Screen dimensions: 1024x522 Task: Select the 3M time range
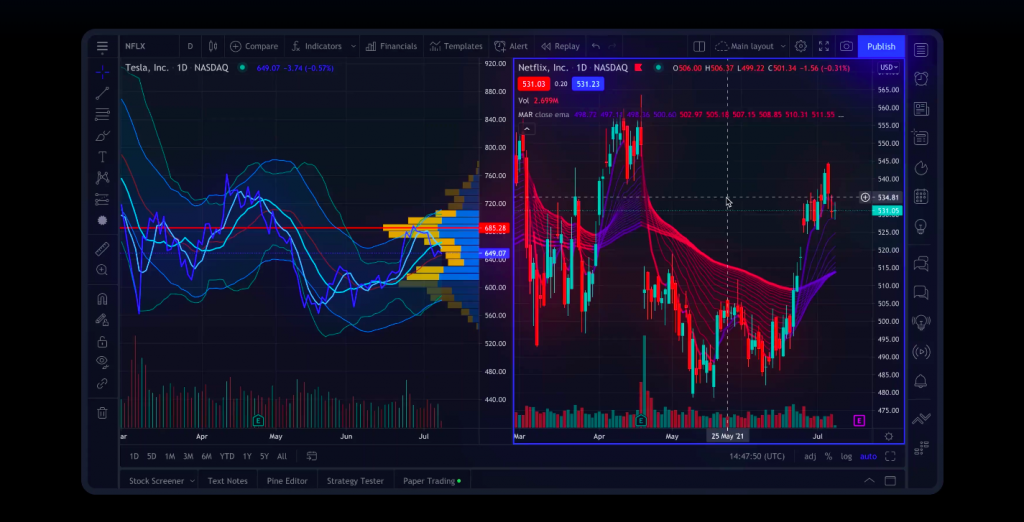point(188,457)
